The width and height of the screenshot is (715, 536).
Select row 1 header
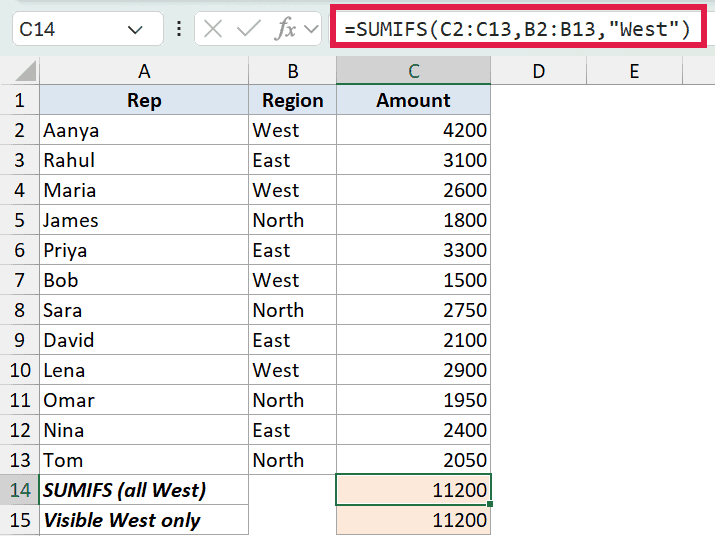pos(20,100)
